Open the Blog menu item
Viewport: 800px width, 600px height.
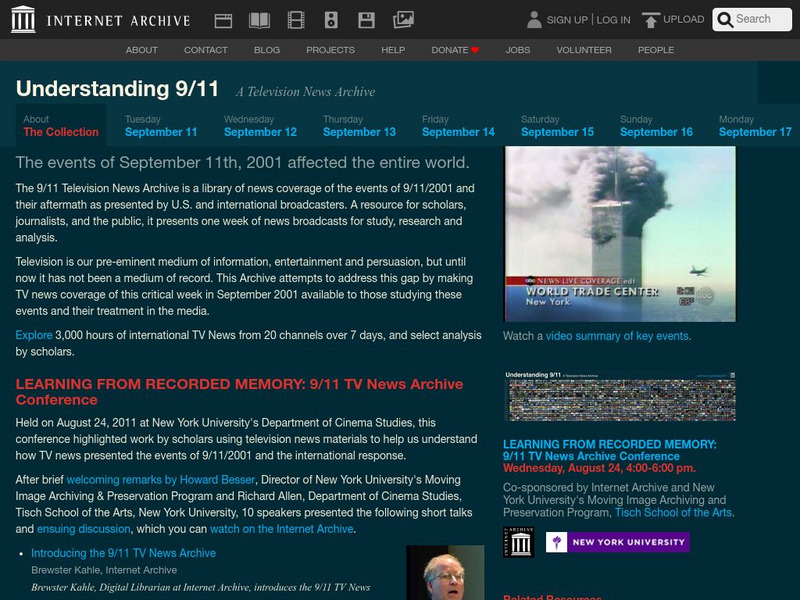(267, 50)
